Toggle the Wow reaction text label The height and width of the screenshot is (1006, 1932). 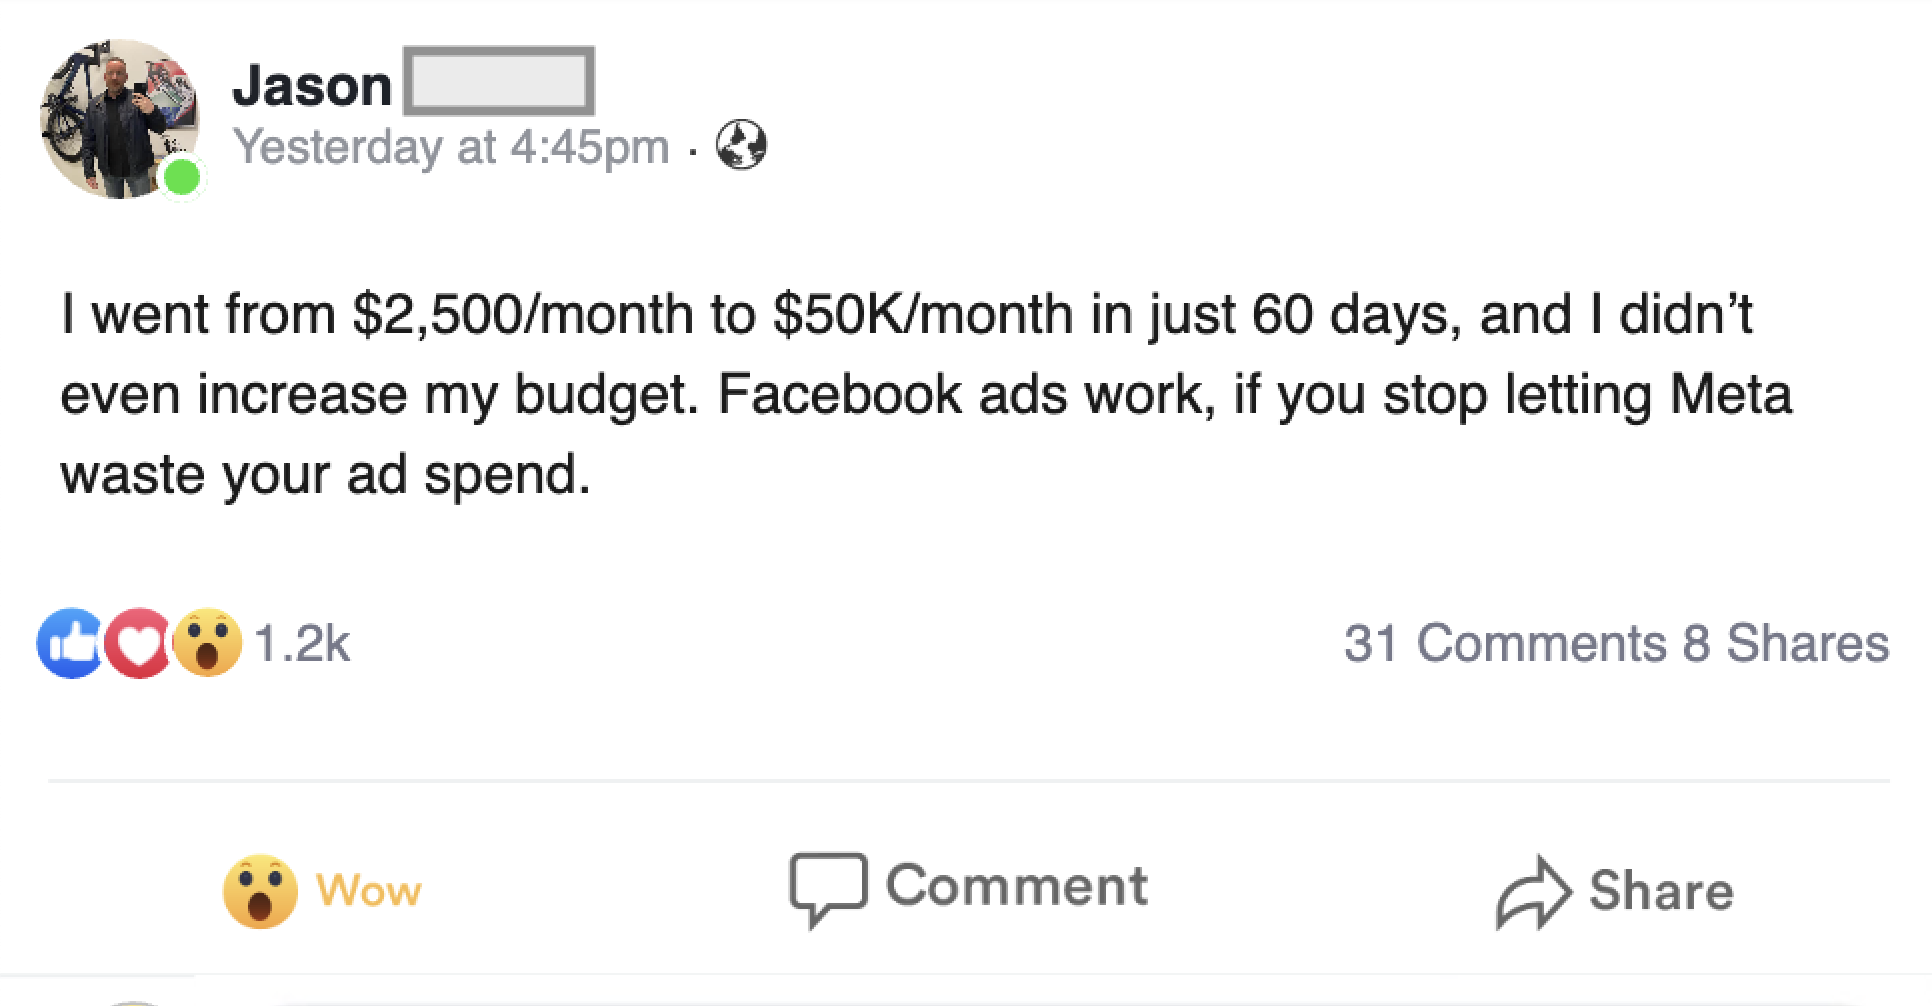(x=369, y=890)
